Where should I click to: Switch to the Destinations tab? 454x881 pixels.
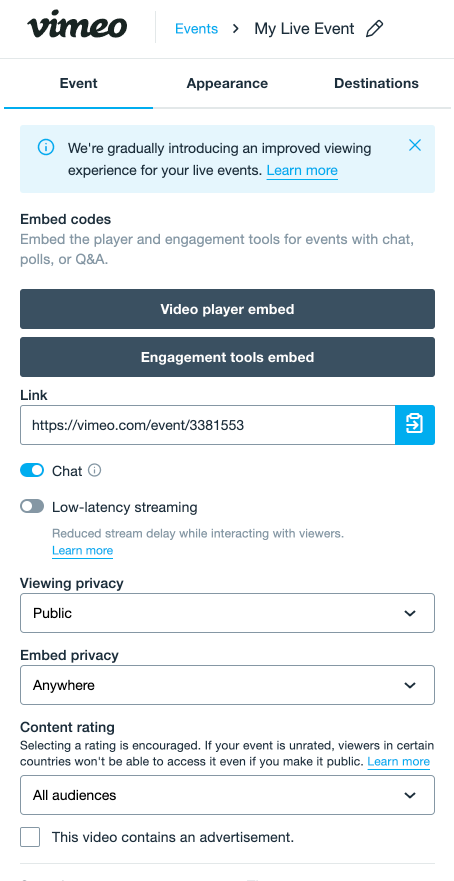click(x=376, y=84)
